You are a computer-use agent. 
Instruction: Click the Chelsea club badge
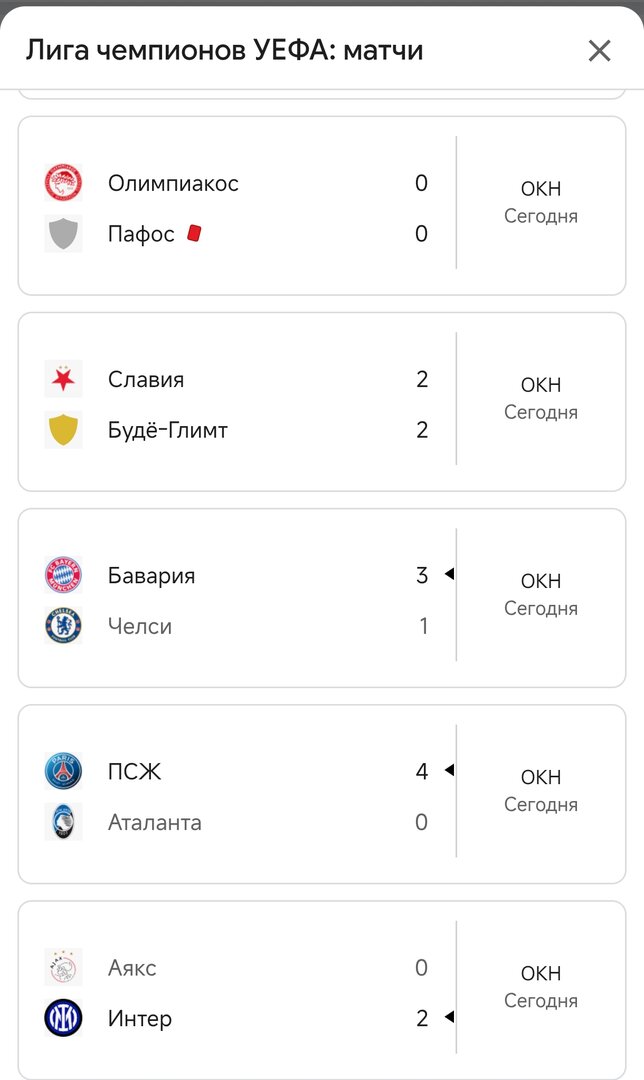(x=63, y=625)
